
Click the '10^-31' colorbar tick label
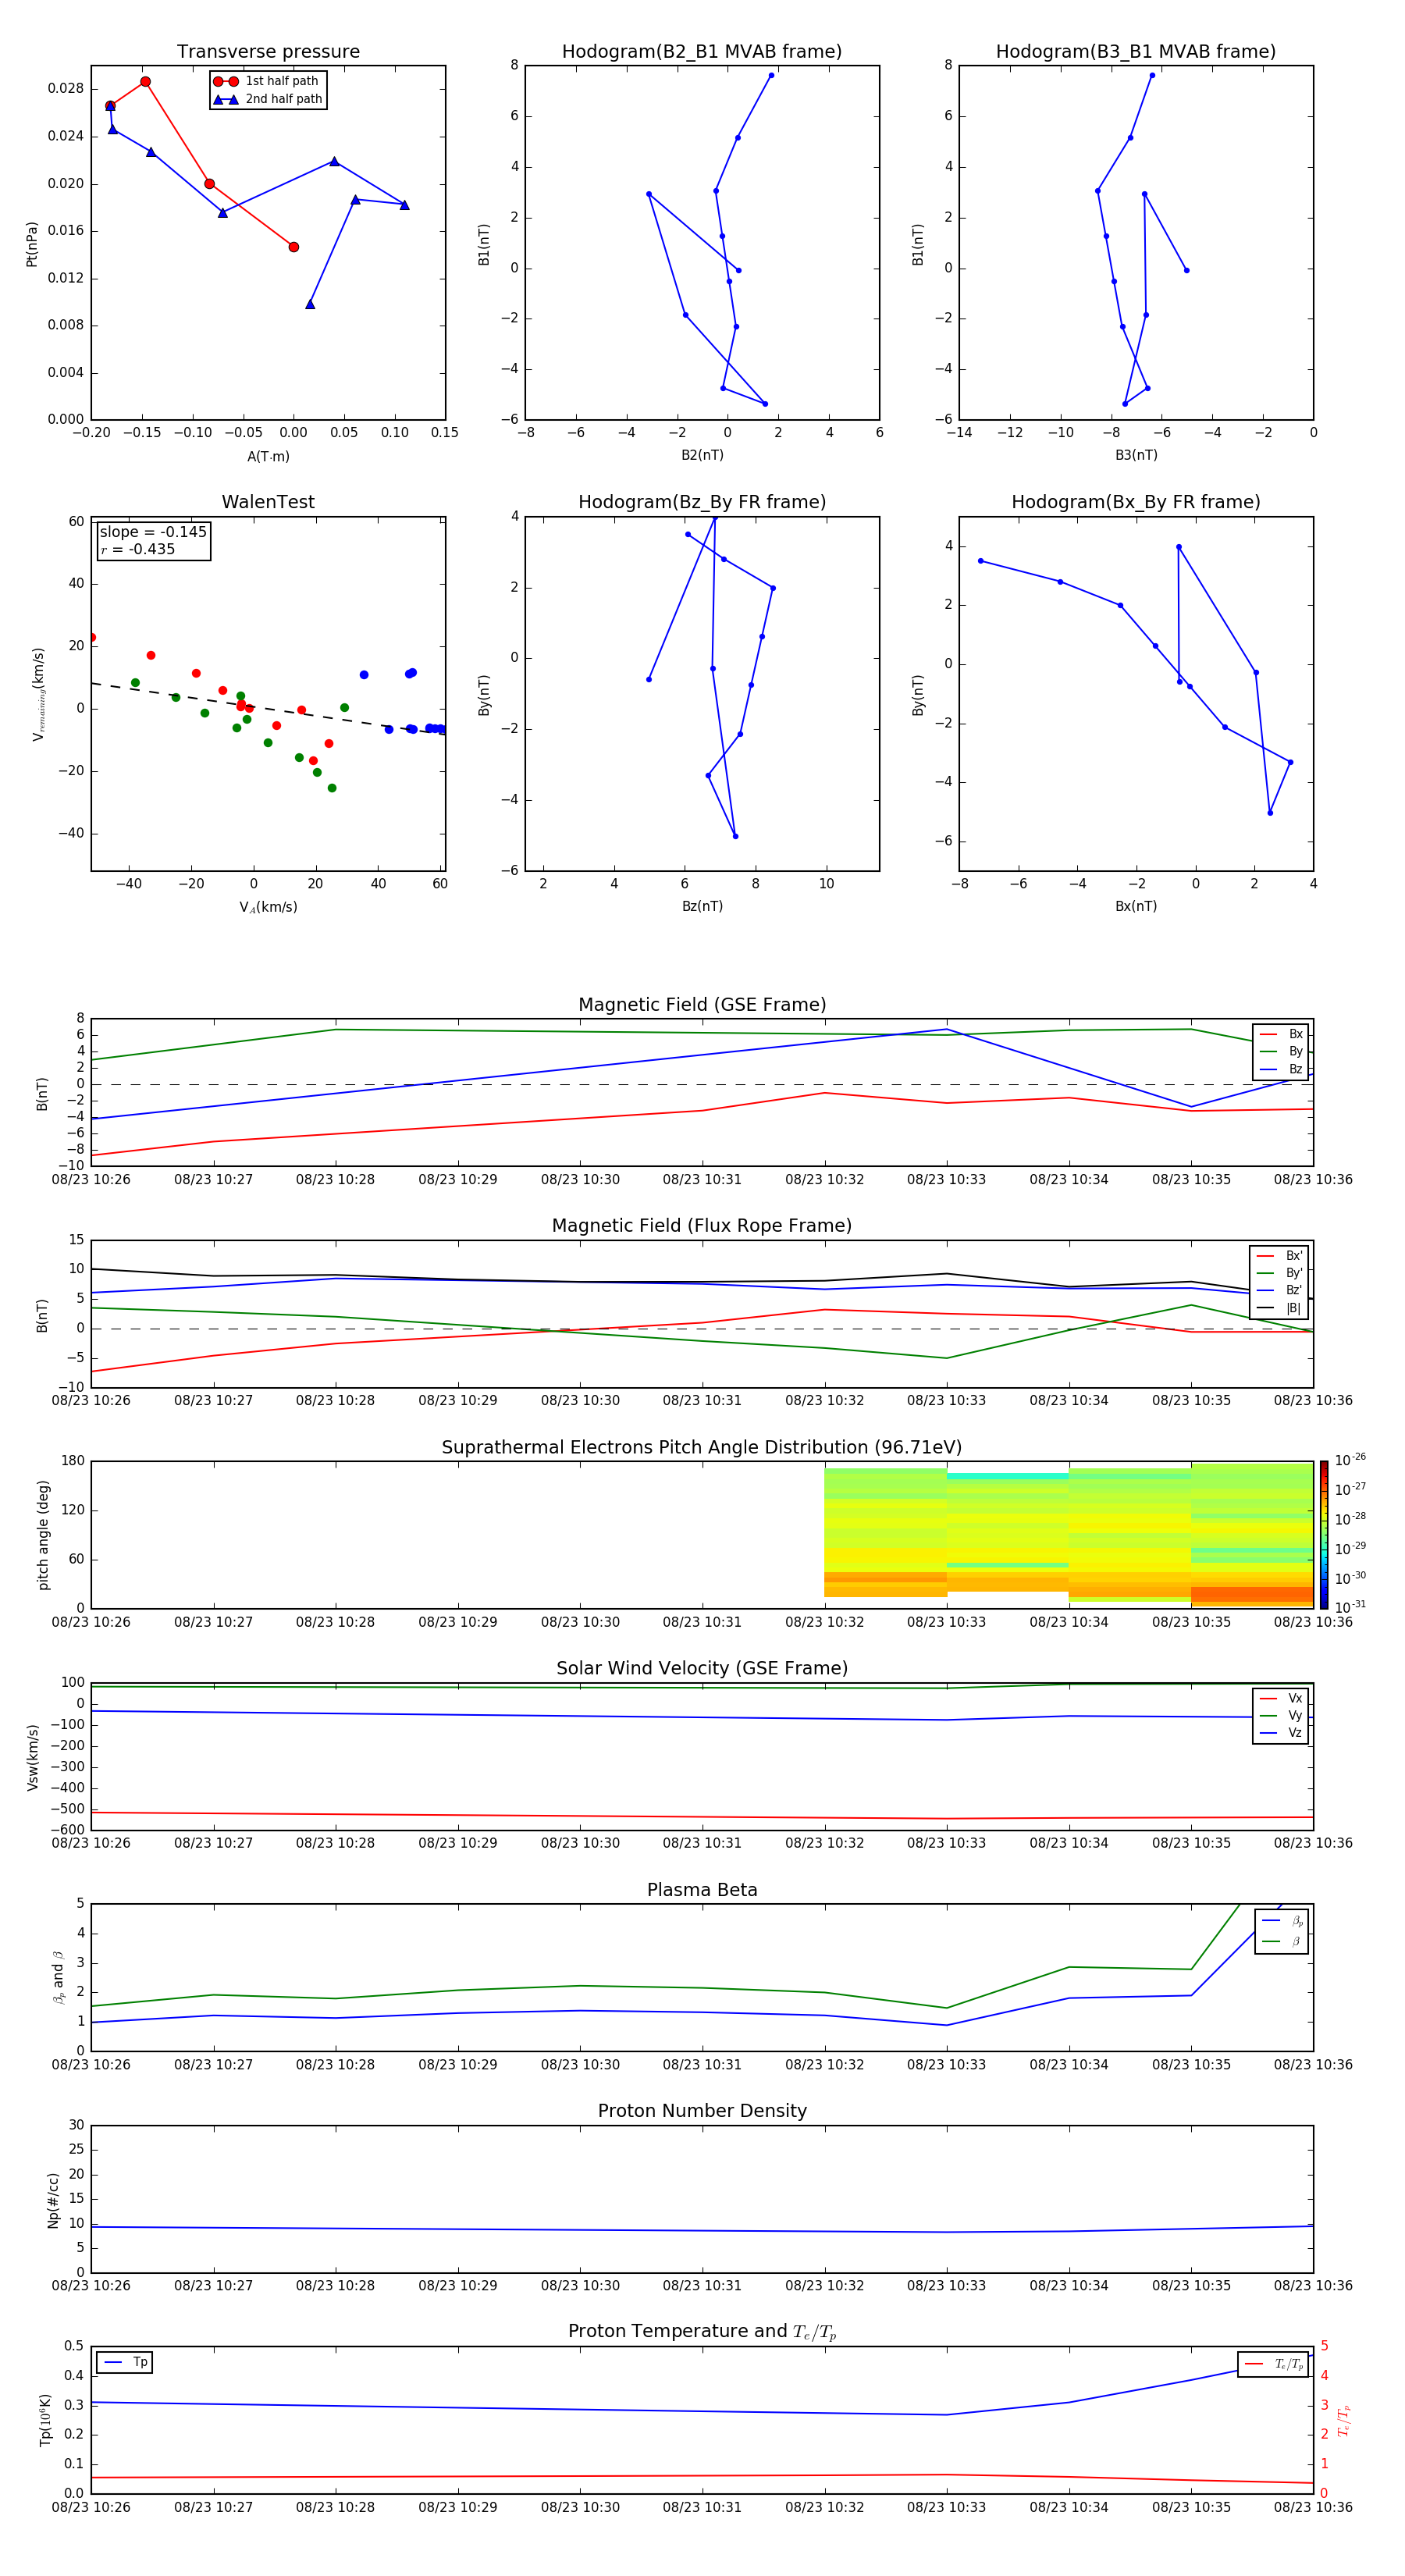1350,1607
